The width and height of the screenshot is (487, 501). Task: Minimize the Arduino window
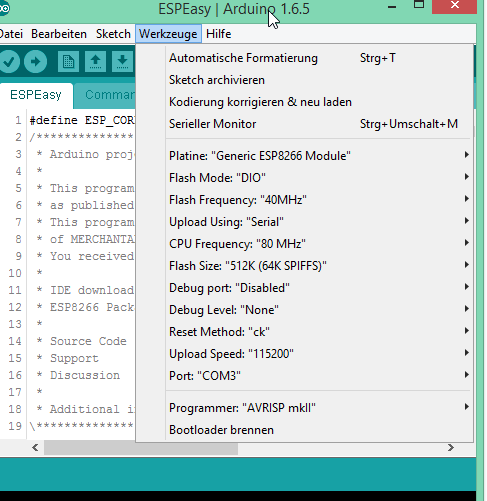(392, 7)
